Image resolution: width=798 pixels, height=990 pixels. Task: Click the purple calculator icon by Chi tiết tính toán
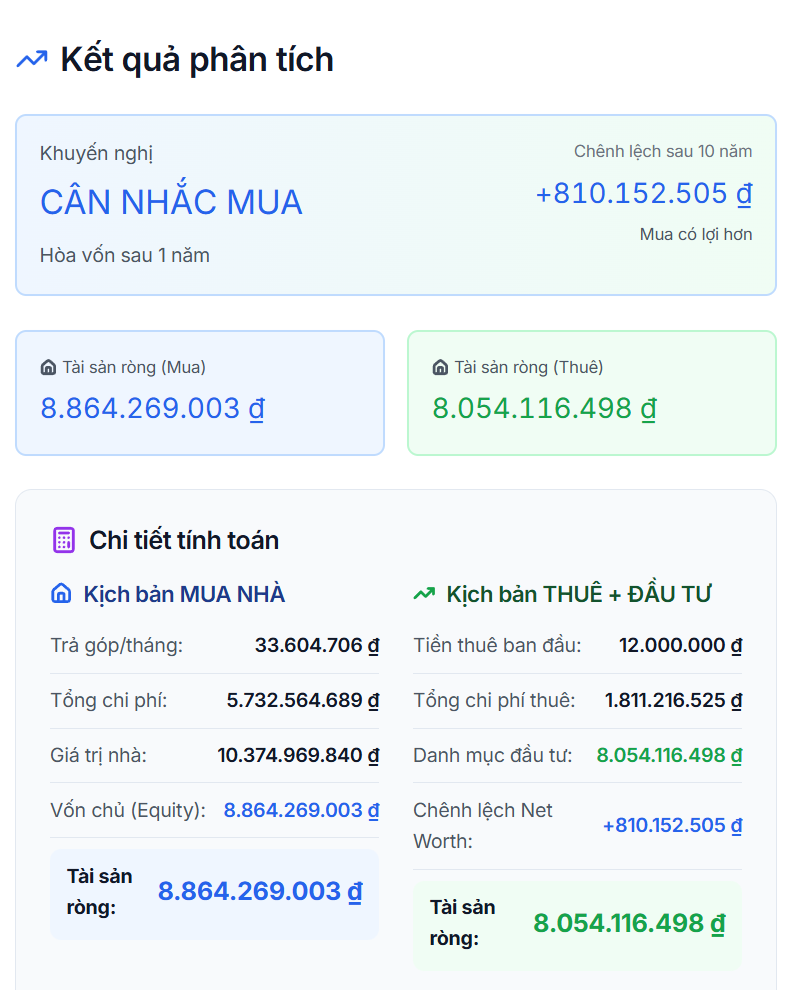coord(63,540)
